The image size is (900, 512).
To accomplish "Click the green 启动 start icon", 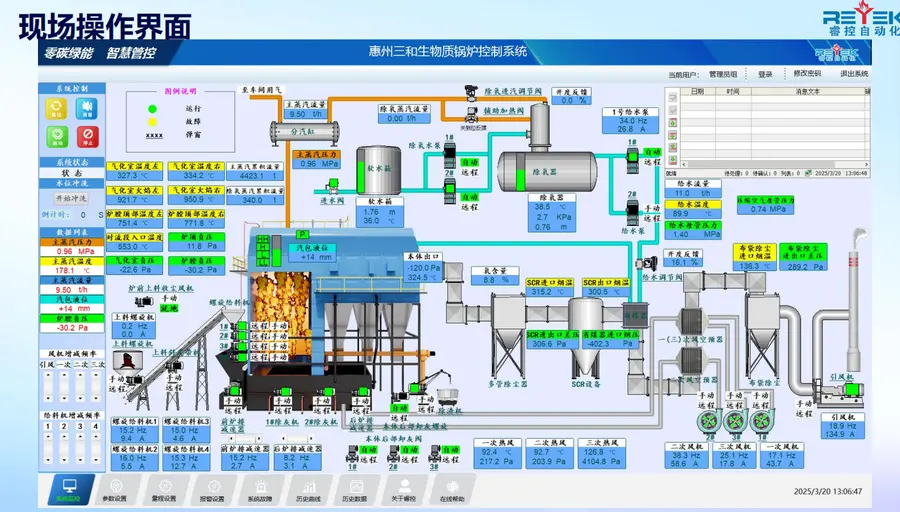I will click(x=56, y=137).
